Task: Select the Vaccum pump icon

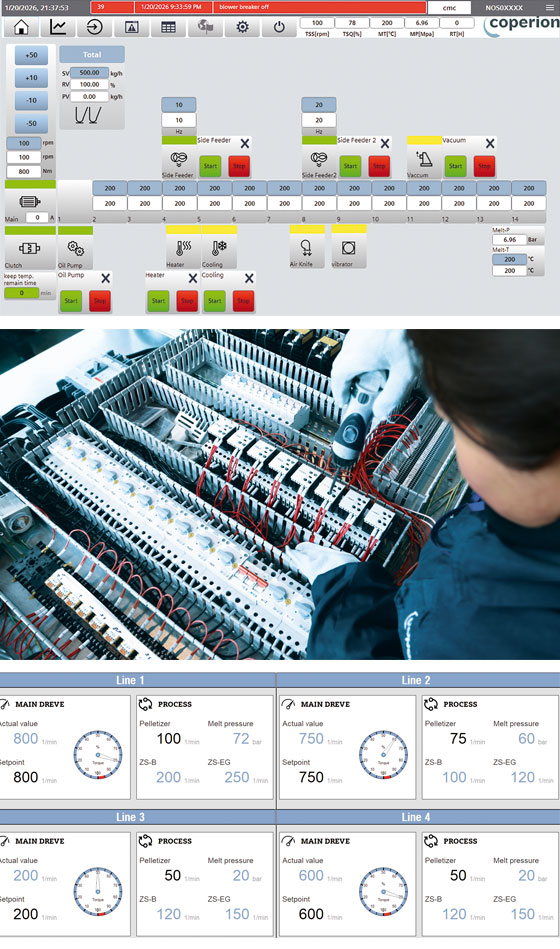Action: click(423, 159)
